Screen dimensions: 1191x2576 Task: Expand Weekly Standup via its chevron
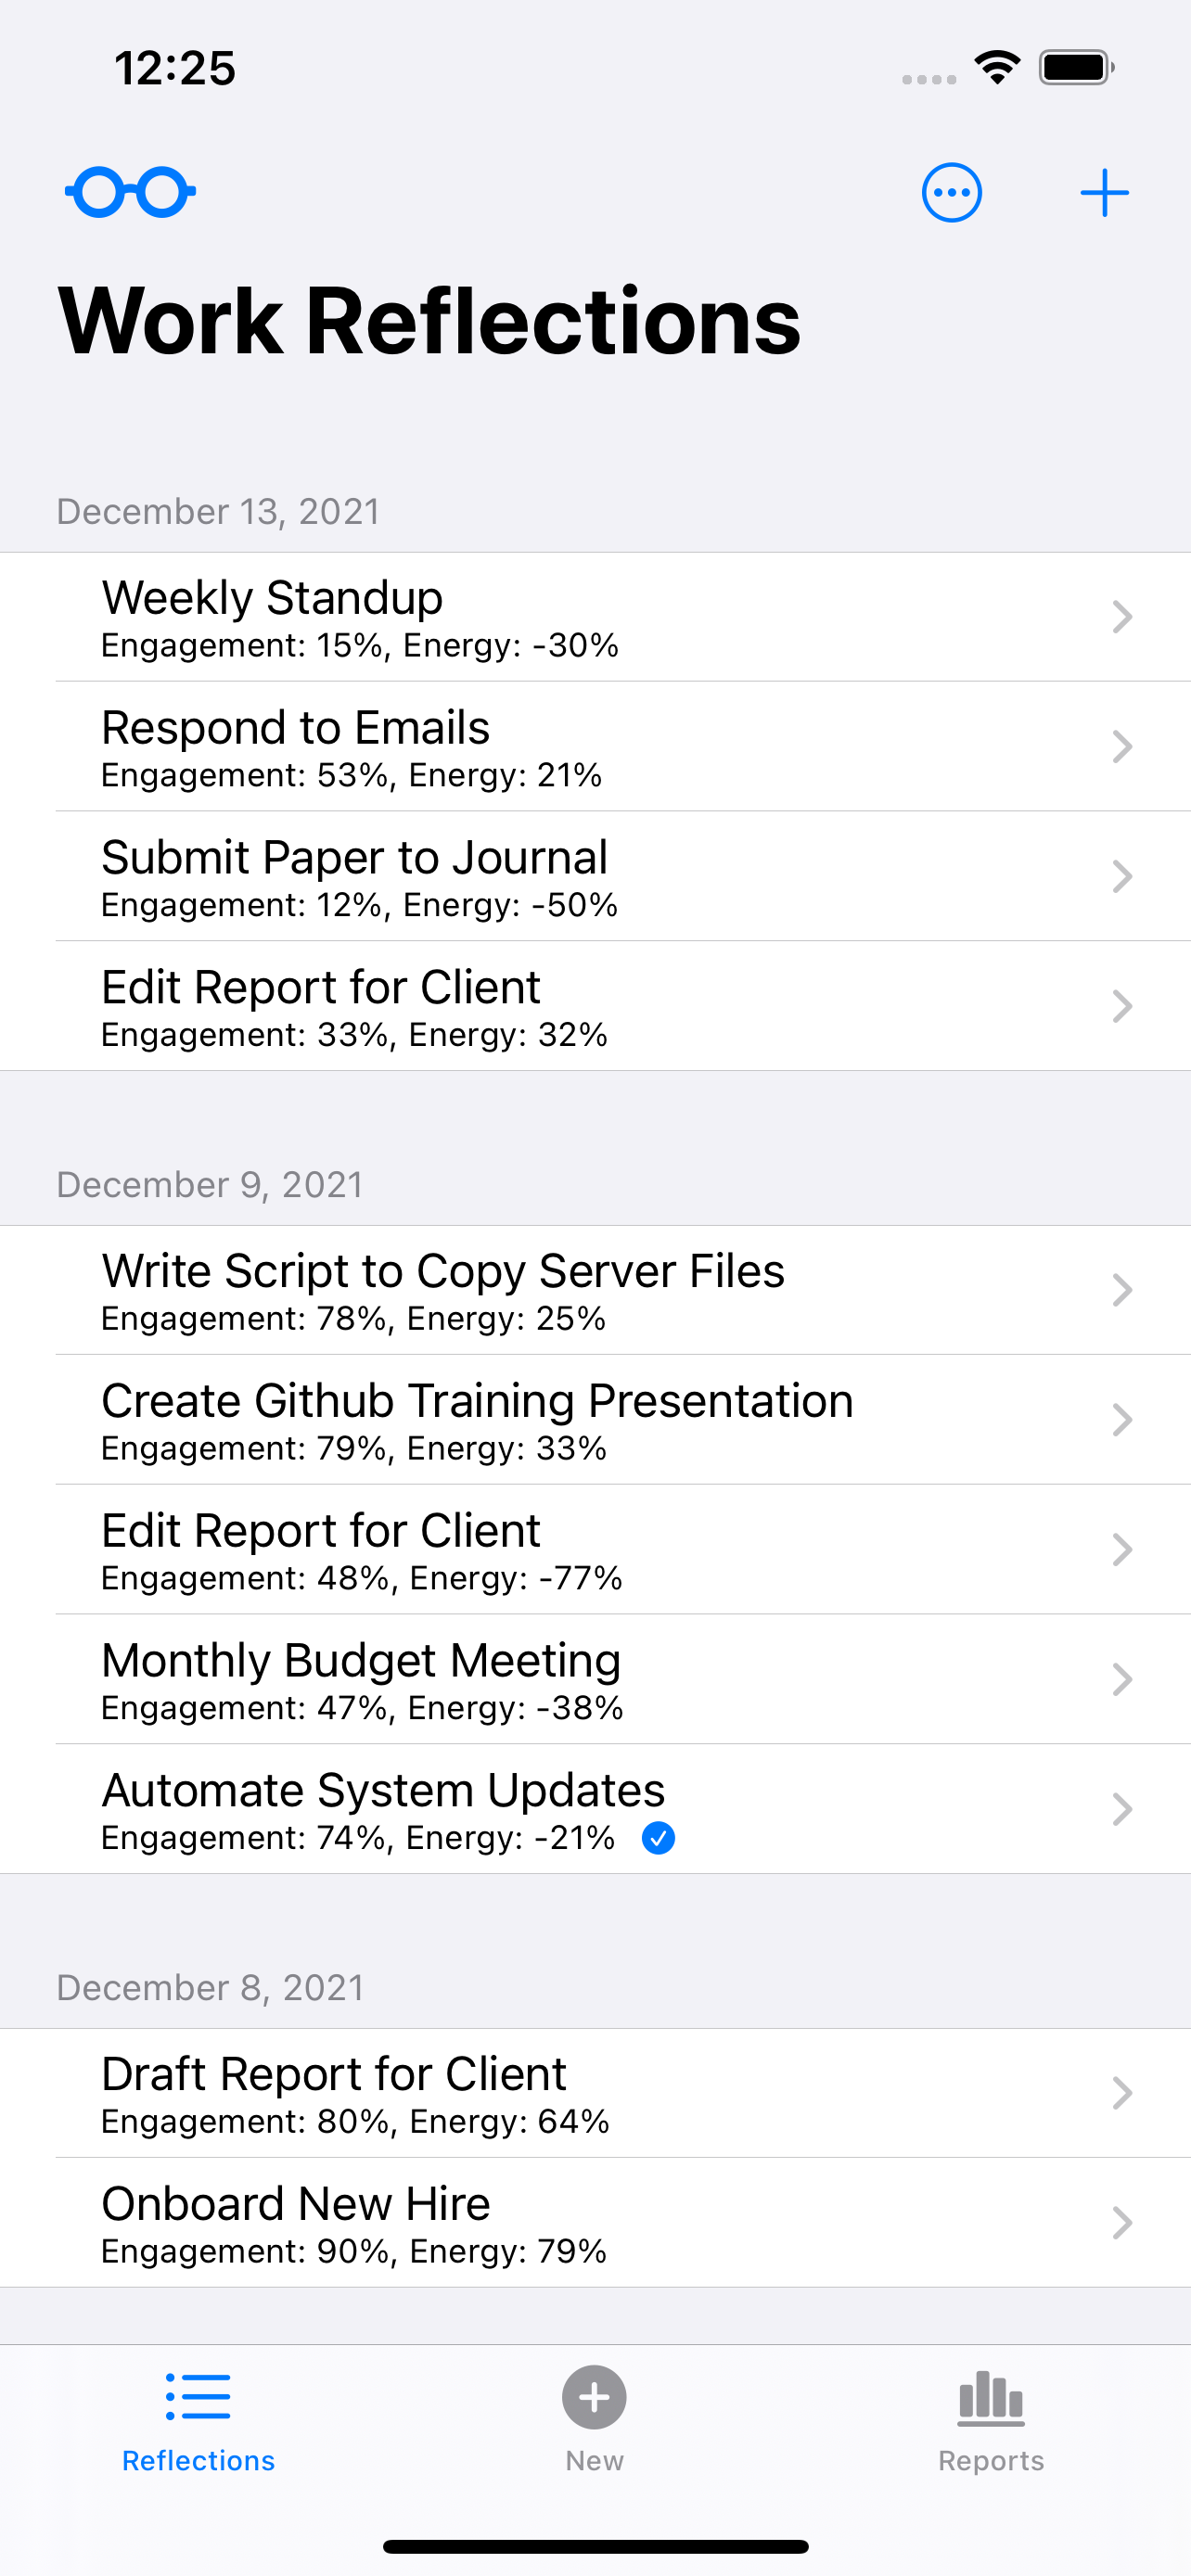[x=1122, y=617]
